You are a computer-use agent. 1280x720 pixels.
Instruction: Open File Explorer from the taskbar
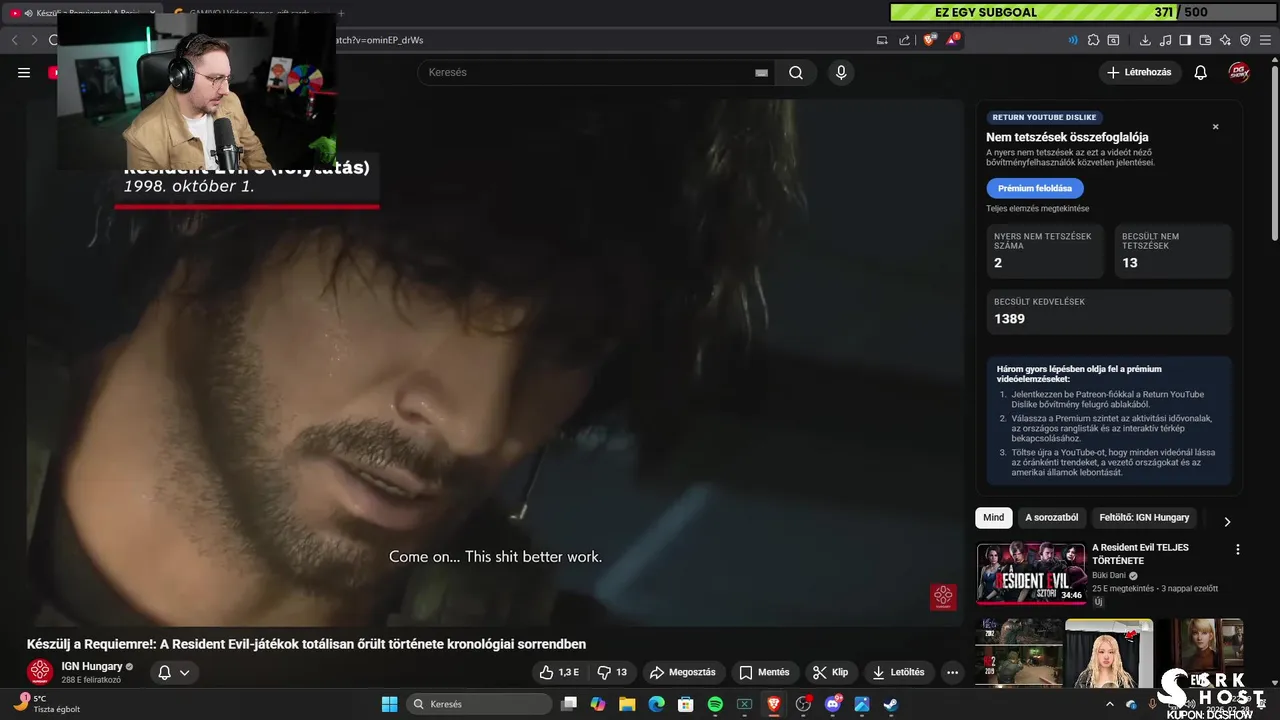pos(627,704)
